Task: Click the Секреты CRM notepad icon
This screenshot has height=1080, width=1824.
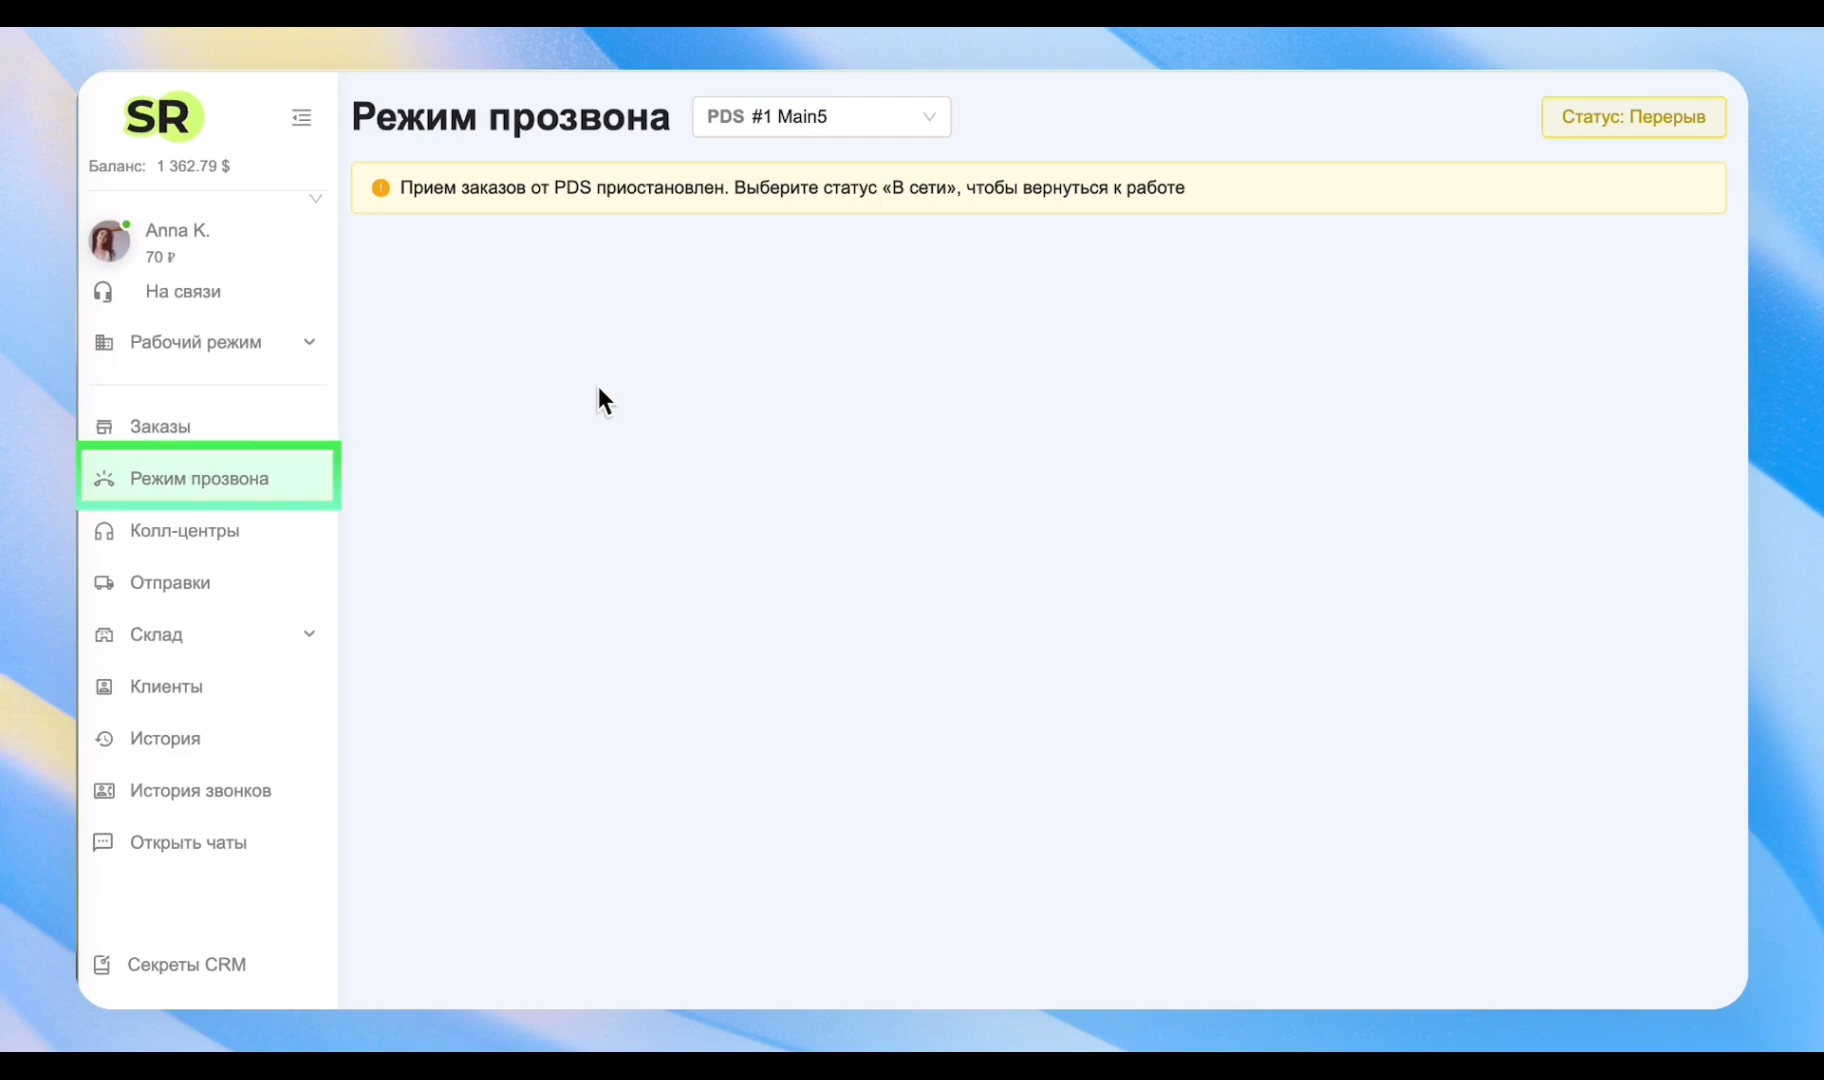Action: click(102, 965)
